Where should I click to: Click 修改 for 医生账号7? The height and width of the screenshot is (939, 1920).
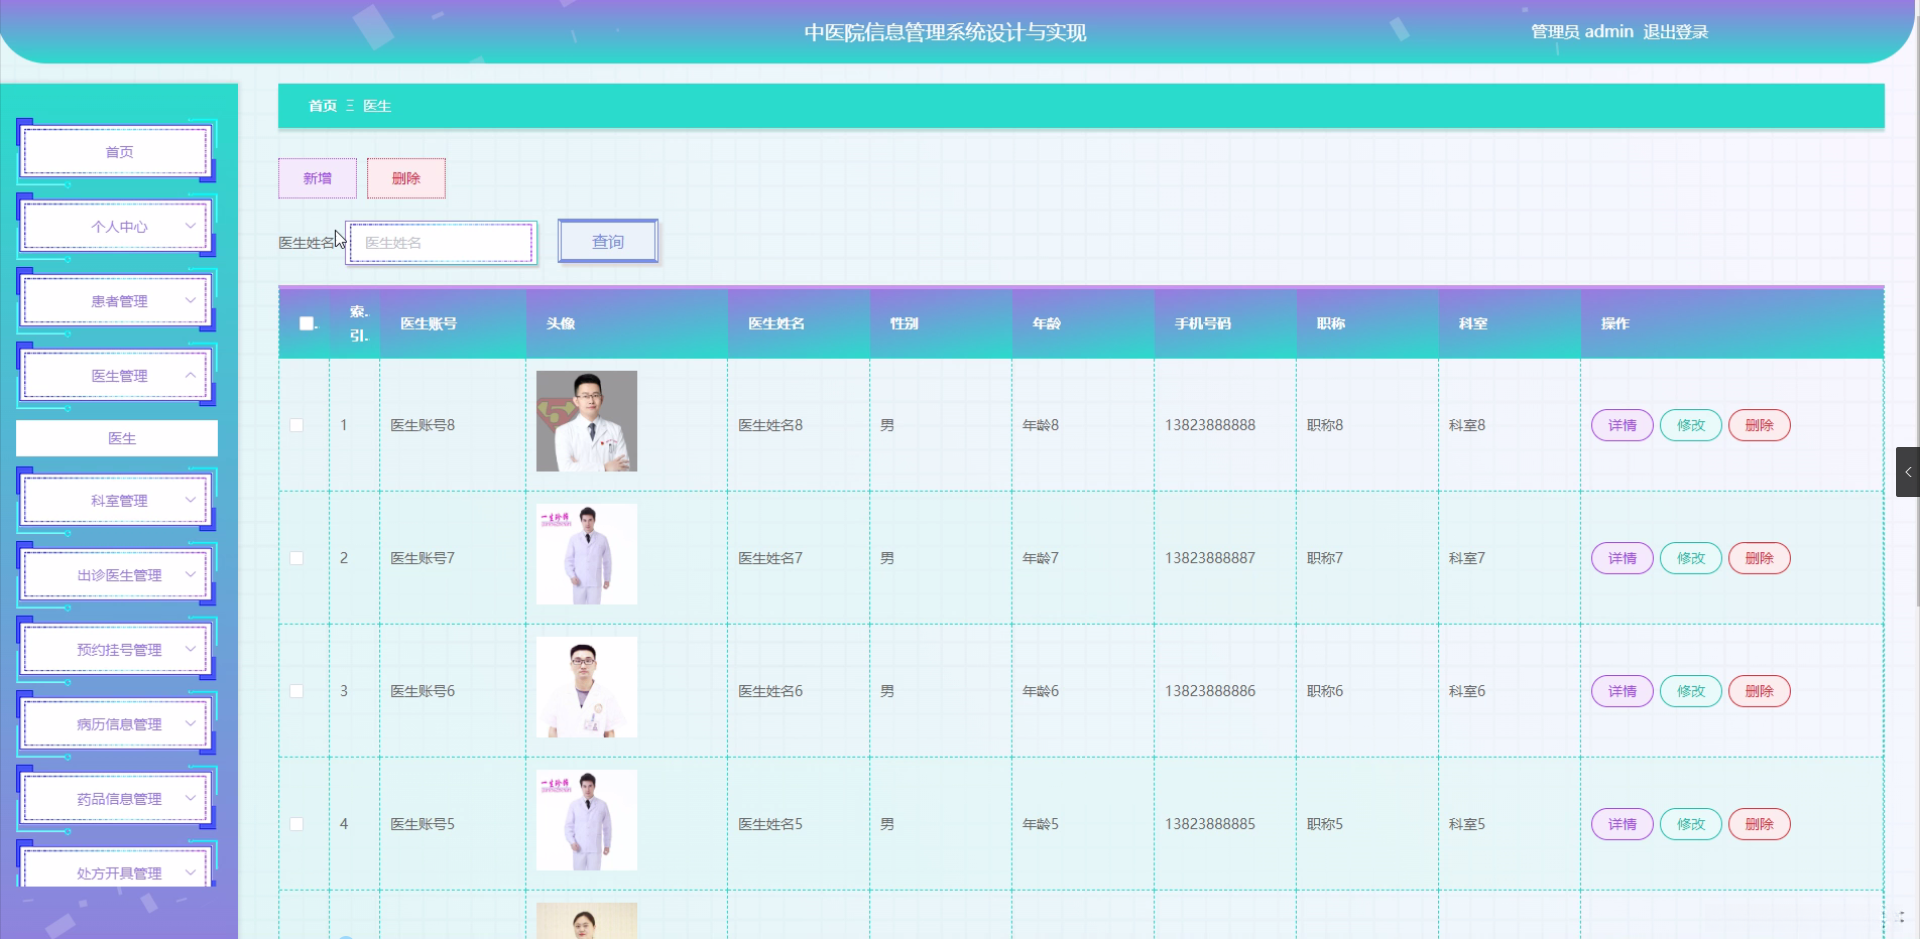(x=1691, y=558)
